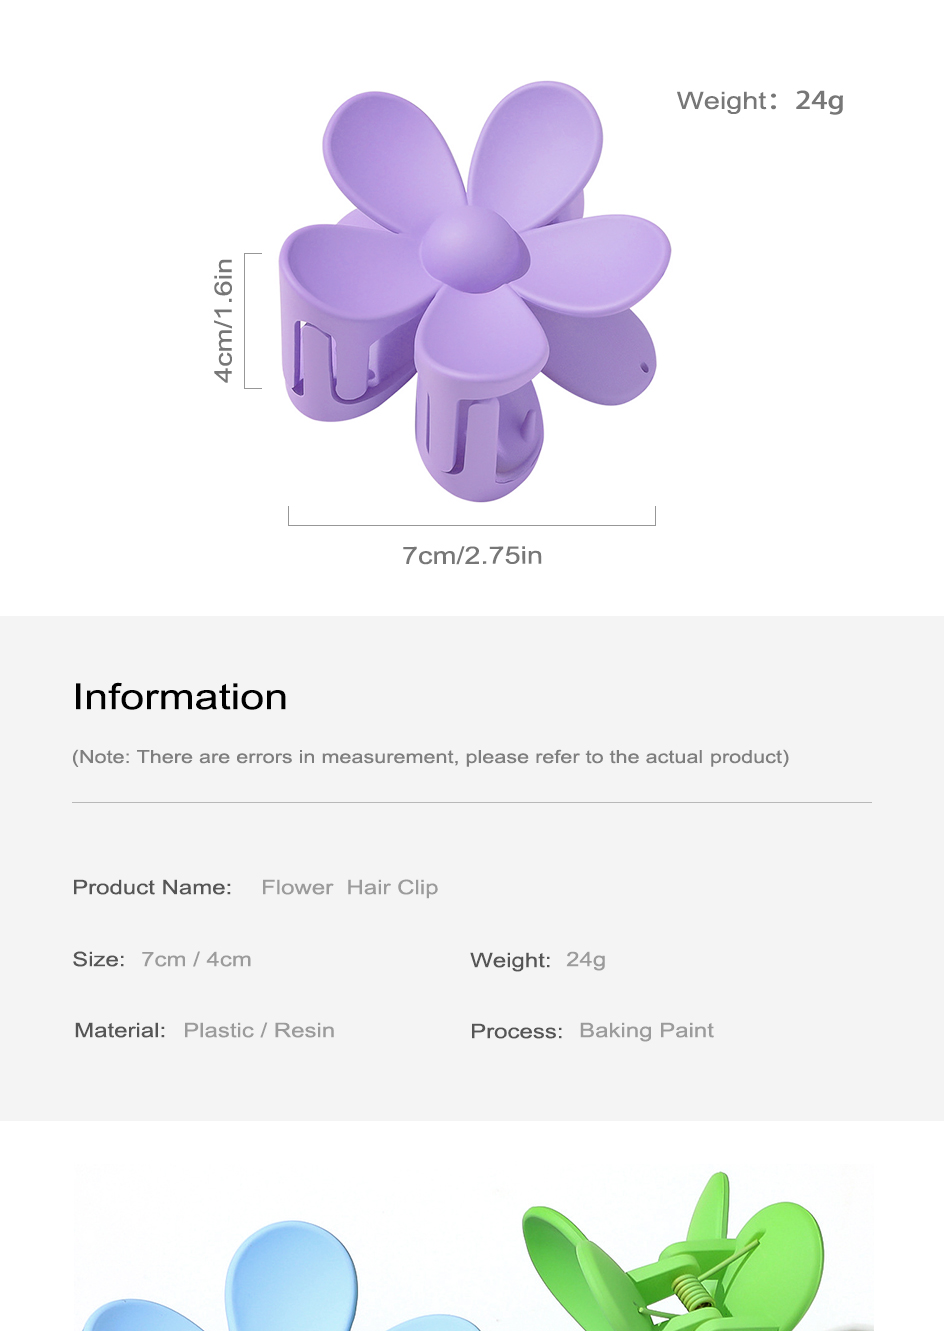The width and height of the screenshot is (944, 1331).
Task: Click the purple flower's round center
Action: click(x=474, y=249)
